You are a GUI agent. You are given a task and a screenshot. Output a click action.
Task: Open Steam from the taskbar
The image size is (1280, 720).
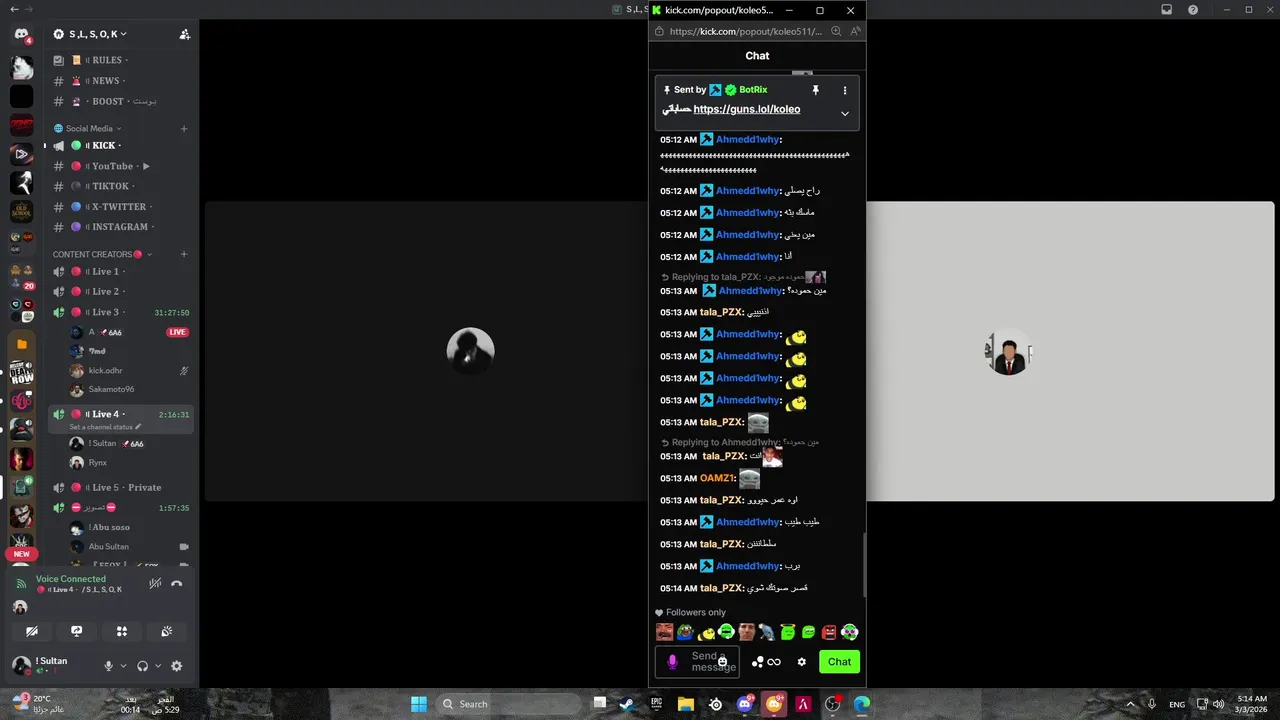[x=626, y=704]
